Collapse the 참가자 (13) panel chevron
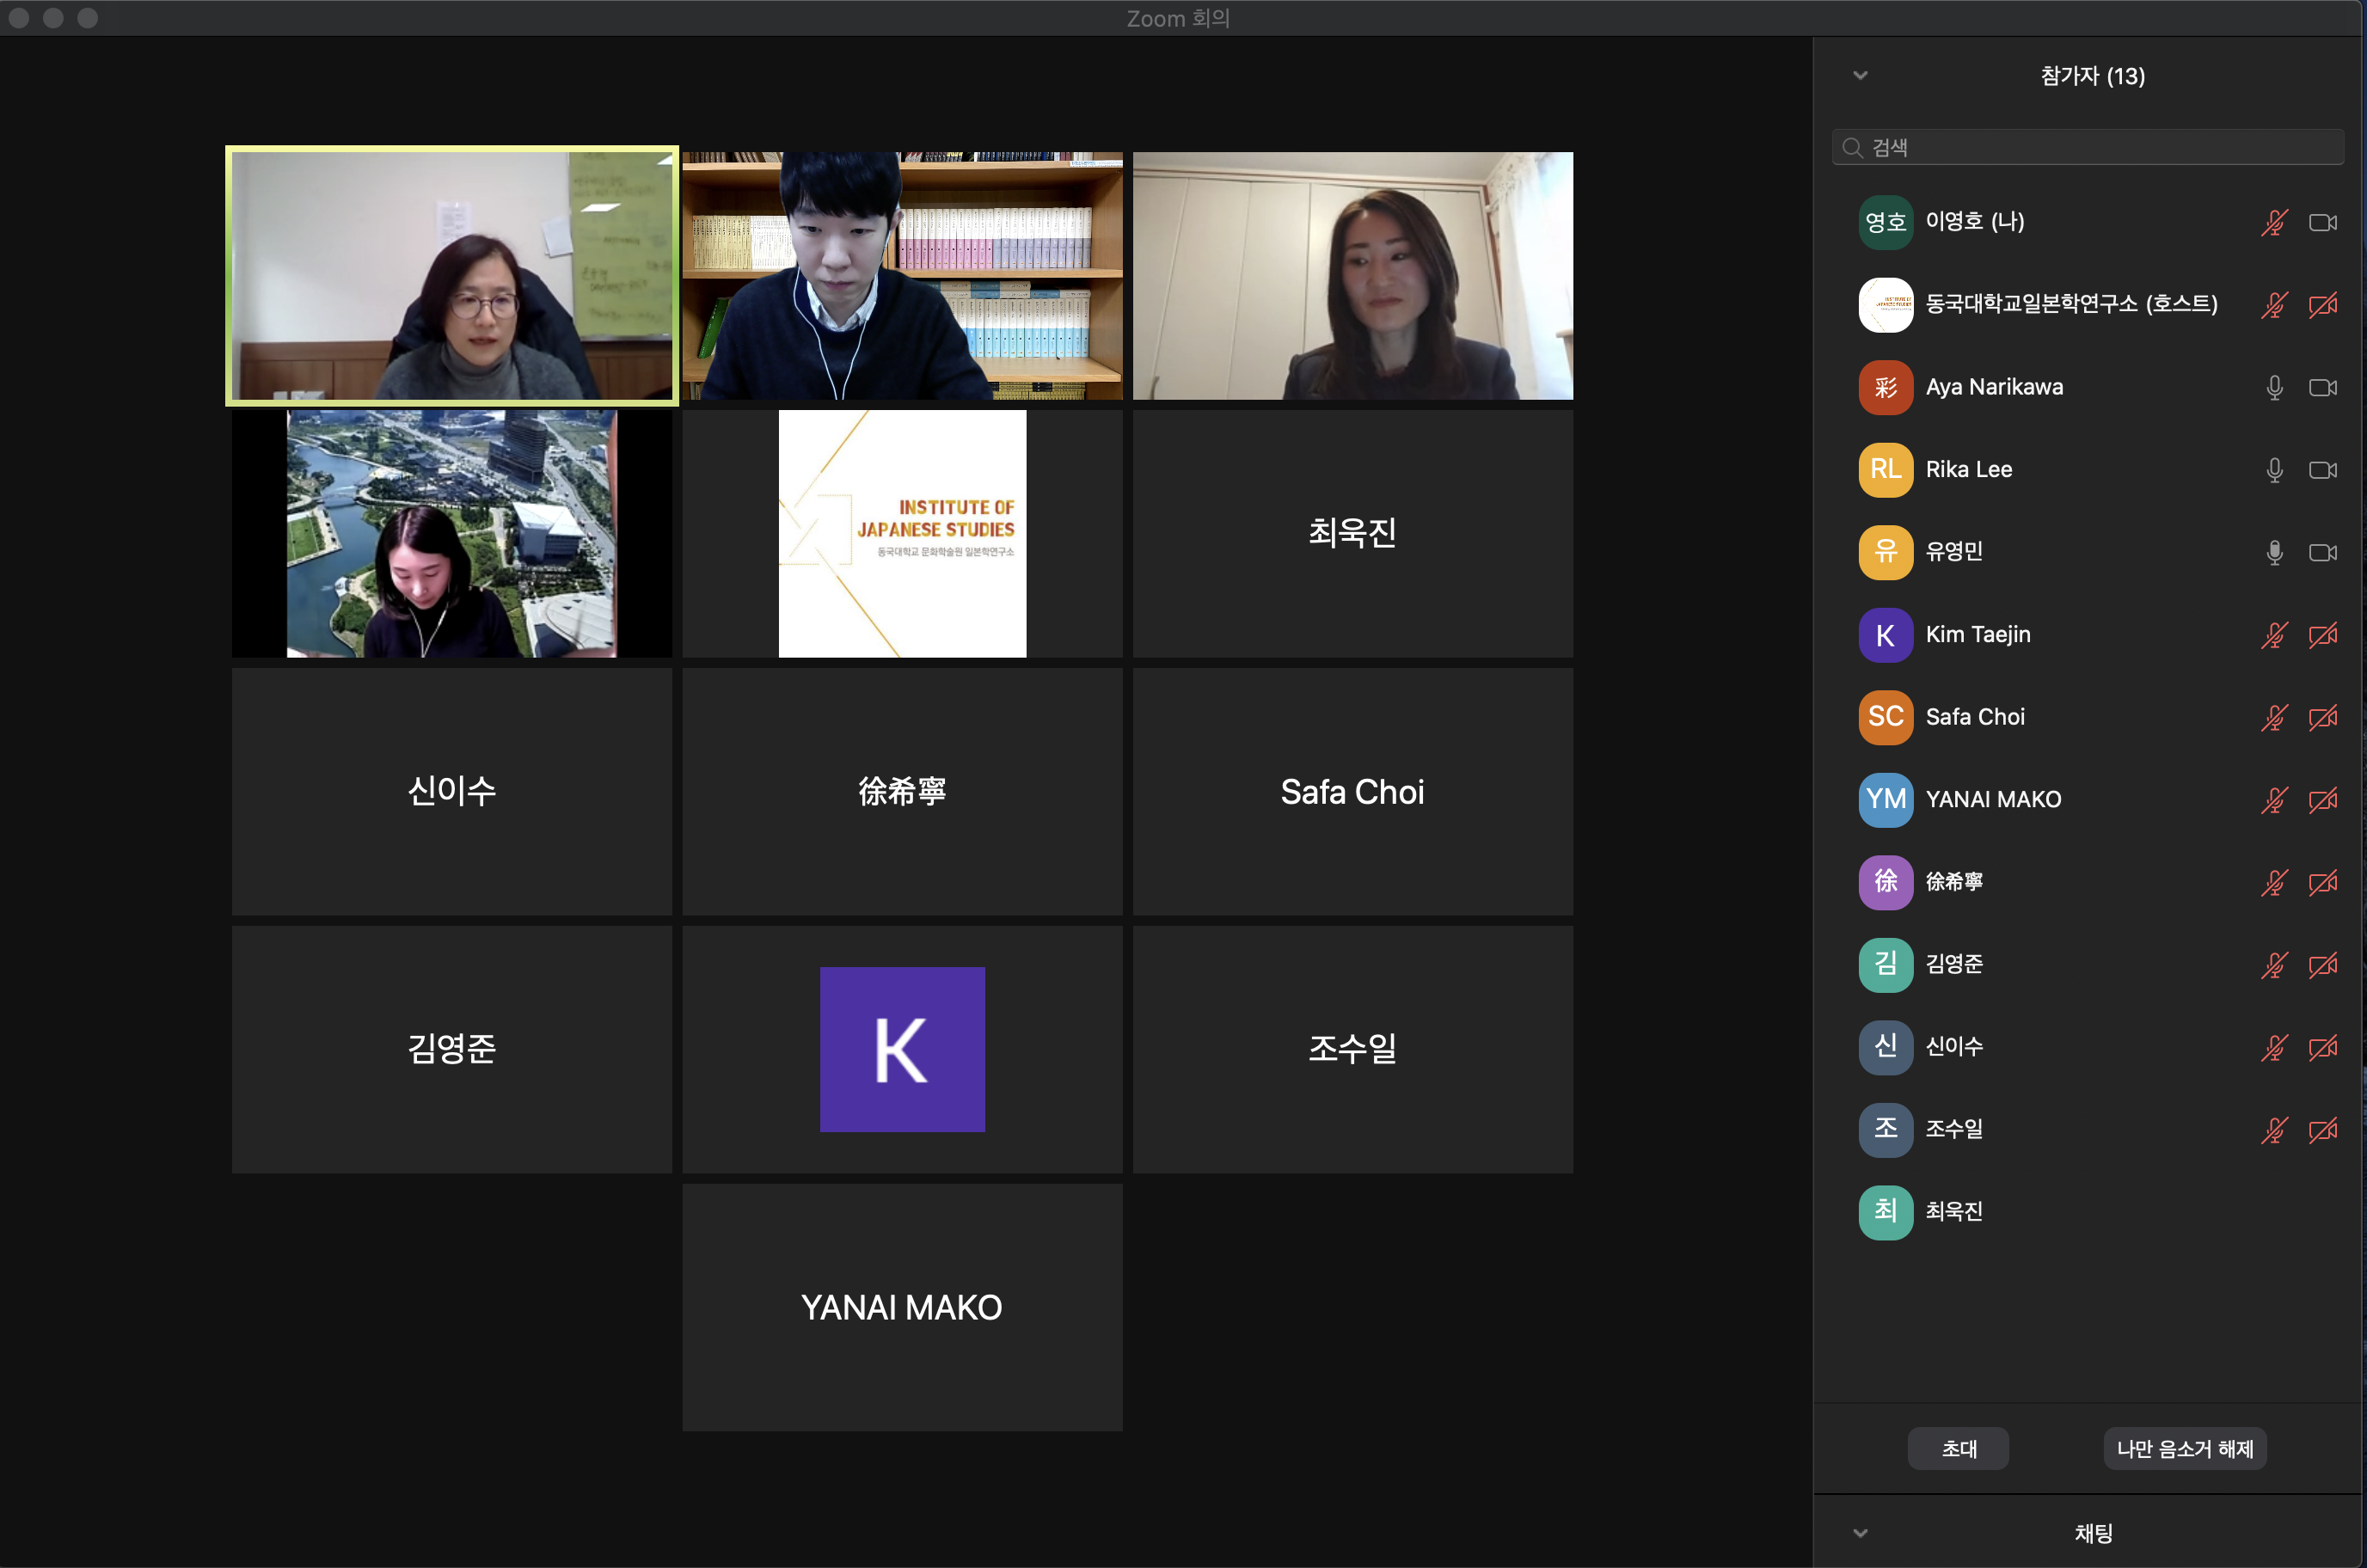 pos(1860,76)
